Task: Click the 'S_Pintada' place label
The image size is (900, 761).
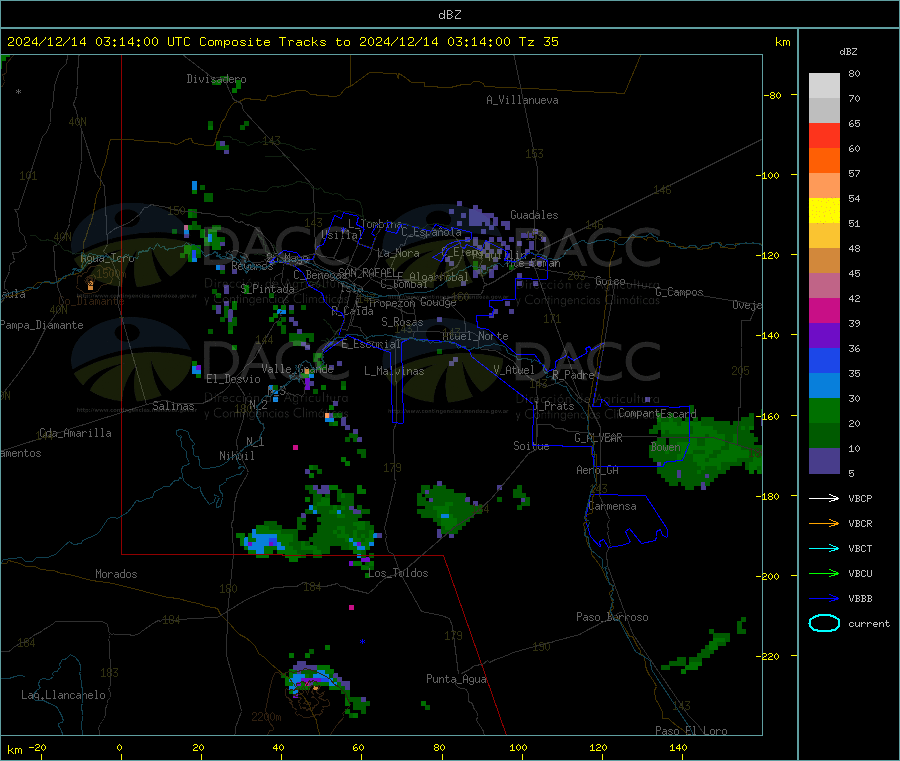Action: click(267, 289)
